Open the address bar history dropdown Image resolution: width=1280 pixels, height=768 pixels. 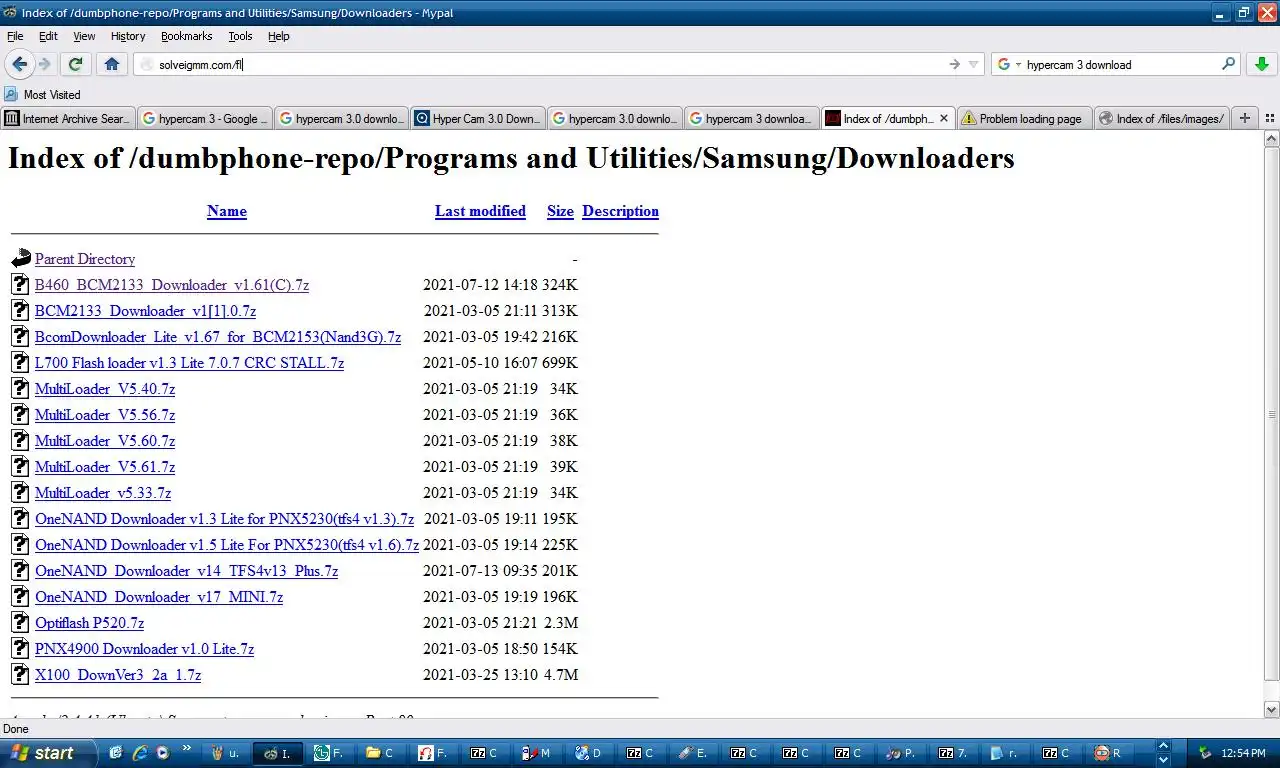coord(973,64)
